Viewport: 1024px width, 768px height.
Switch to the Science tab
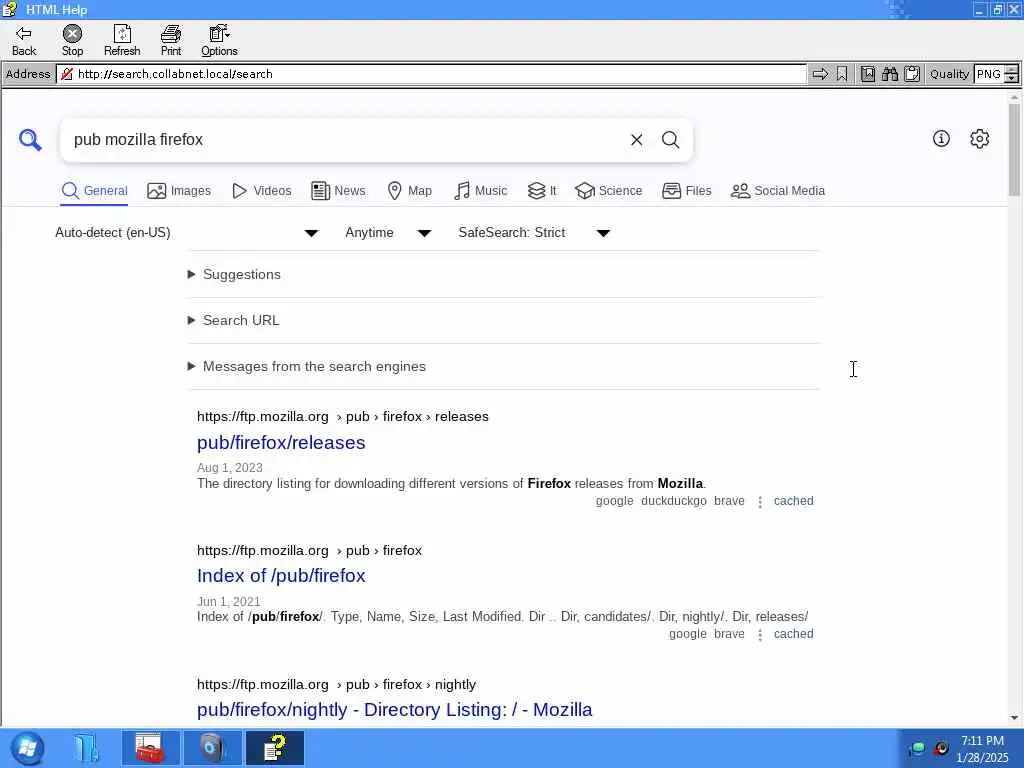[609, 191]
